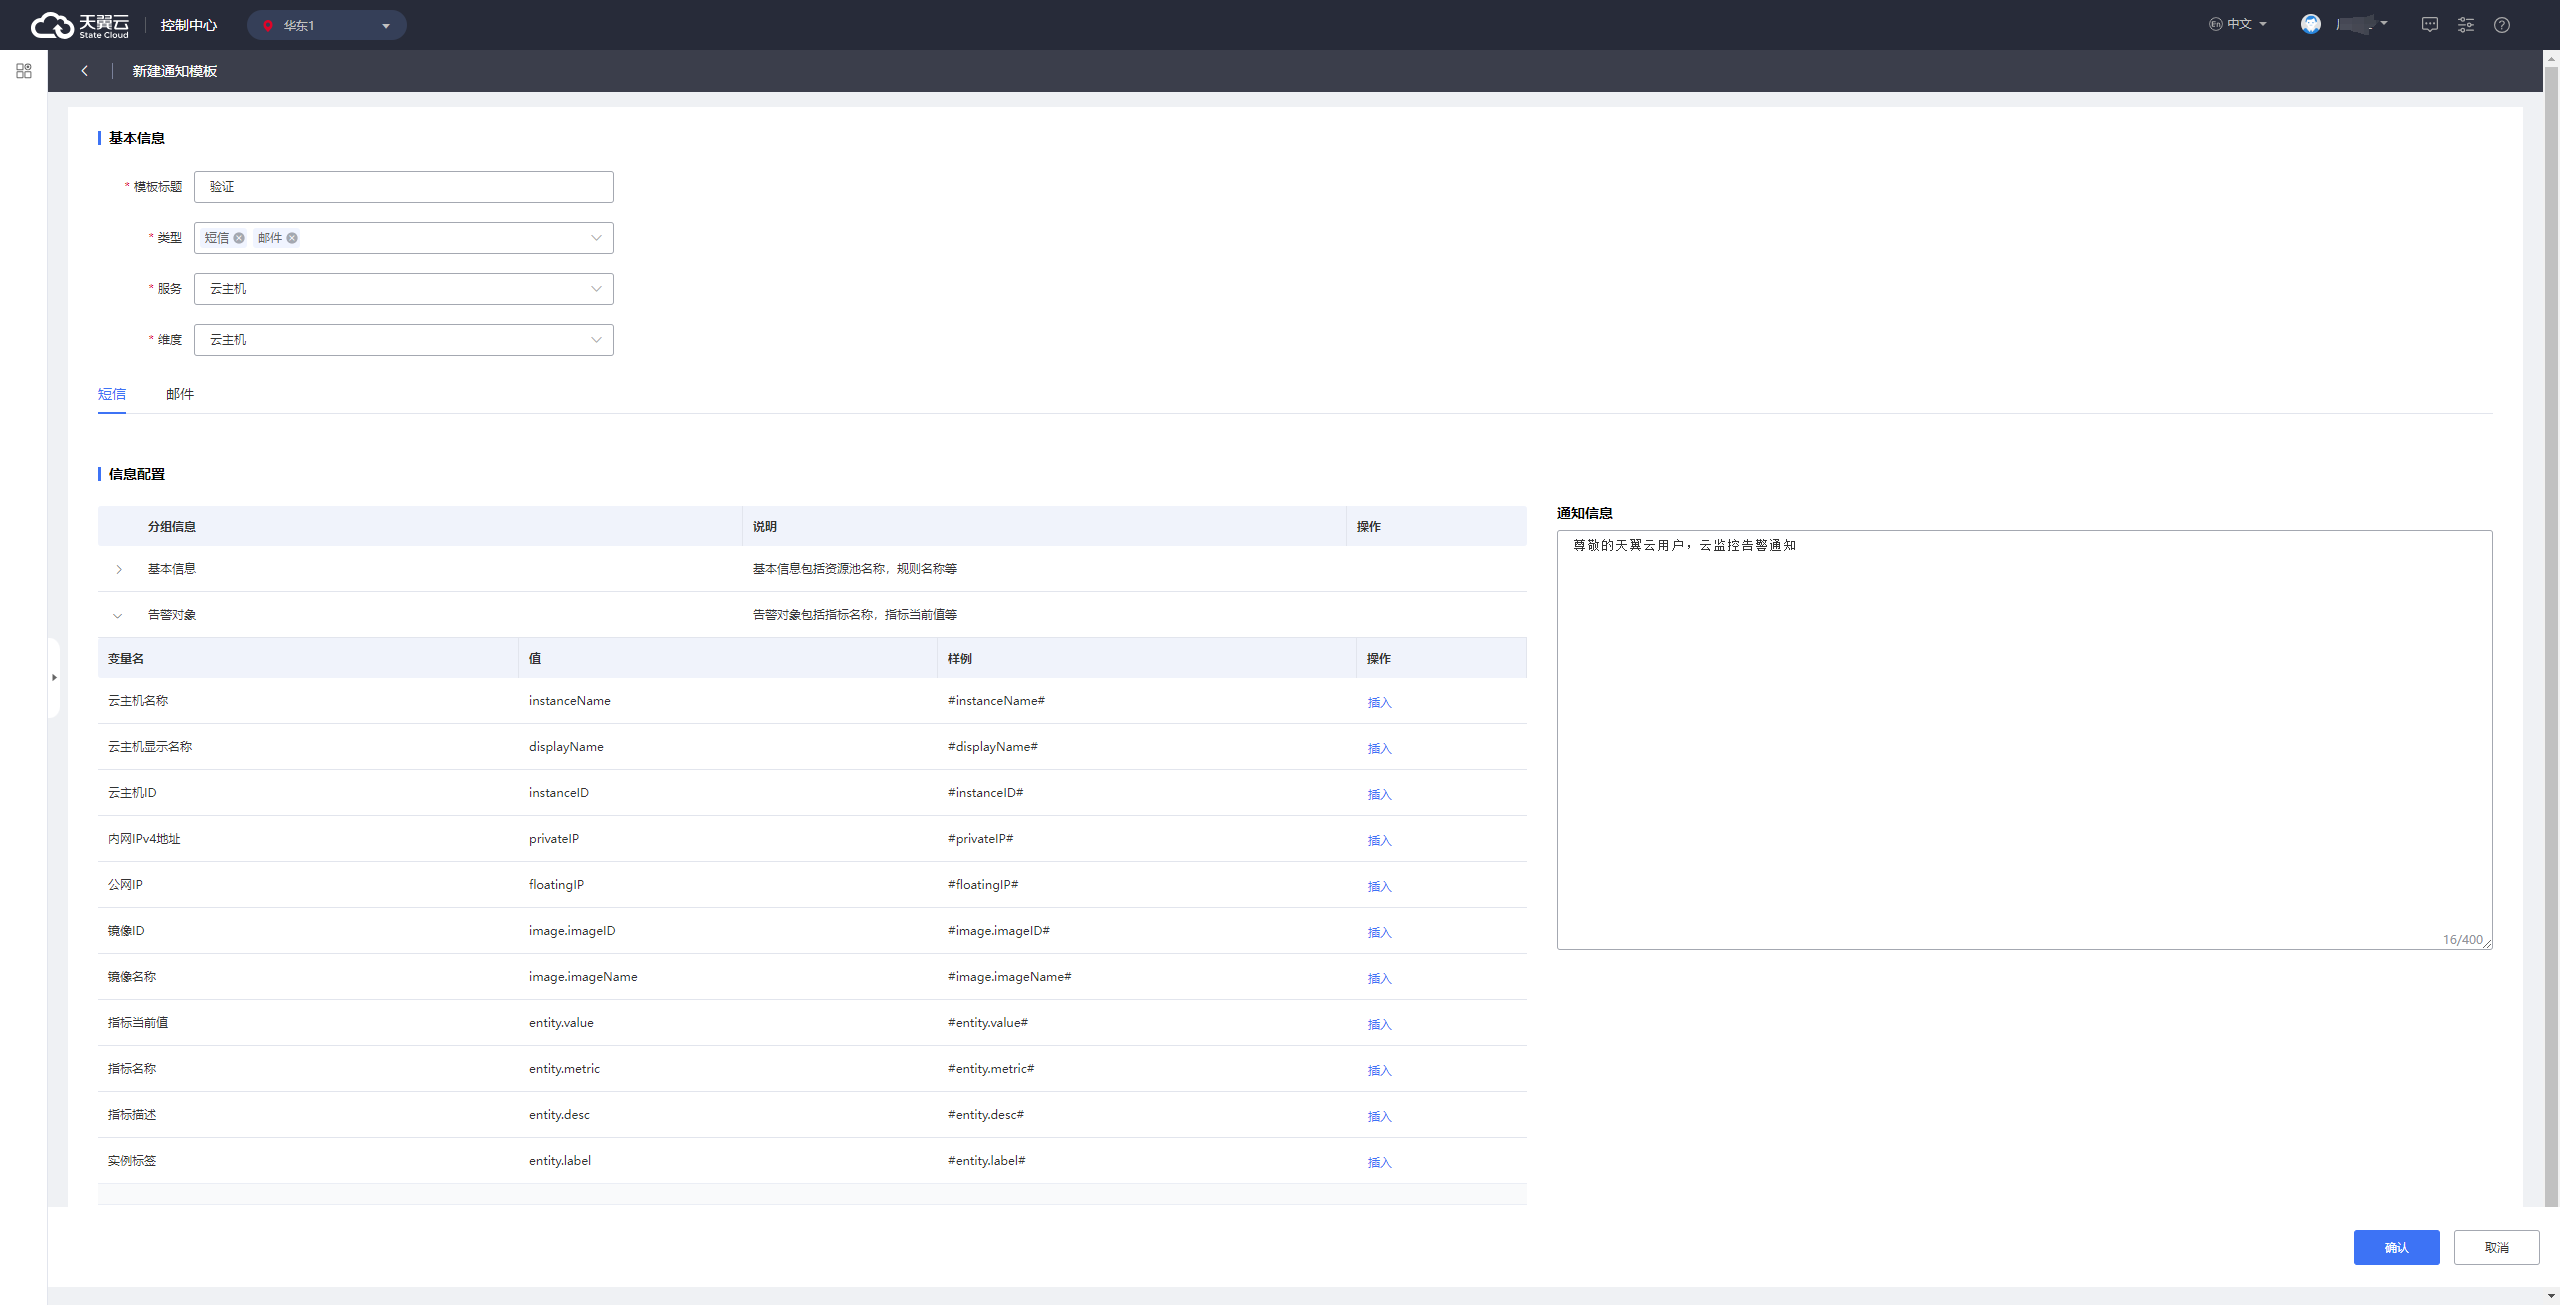Open the help question-mark icon
The height and width of the screenshot is (1305, 2560).
click(2502, 25)
